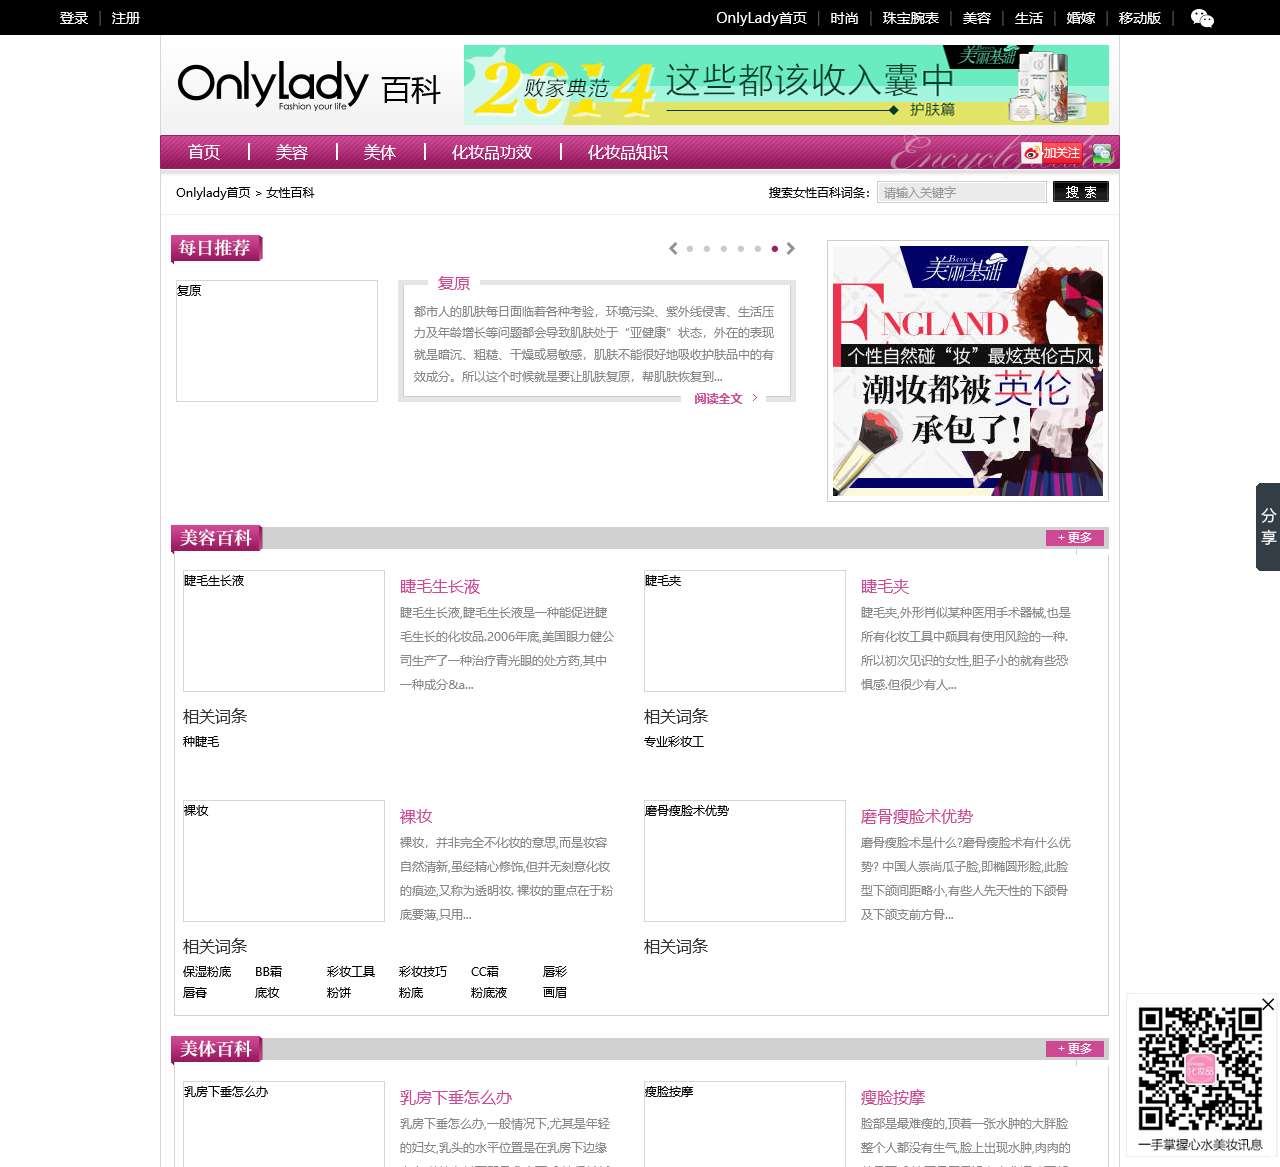Click the green WeChat icon in navigation bar
Screen dimensions: 1280x1167
1102,153
